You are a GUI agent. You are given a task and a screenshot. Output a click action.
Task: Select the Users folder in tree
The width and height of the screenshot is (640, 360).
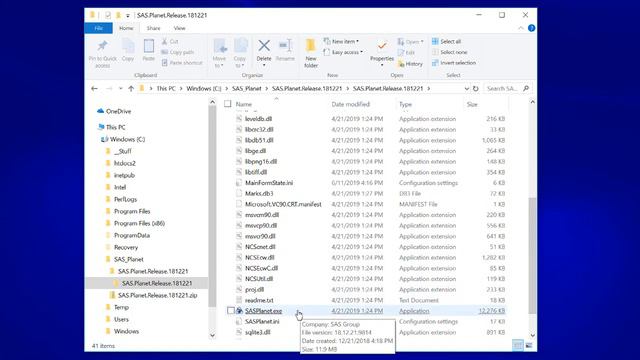tap(121, 319)
